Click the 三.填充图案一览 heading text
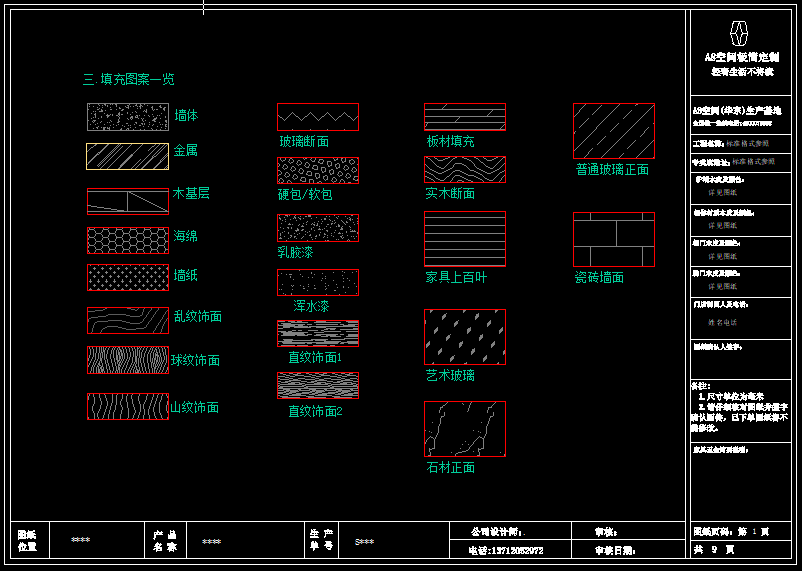Screen dimensions: 802x571 coord(129,79)
